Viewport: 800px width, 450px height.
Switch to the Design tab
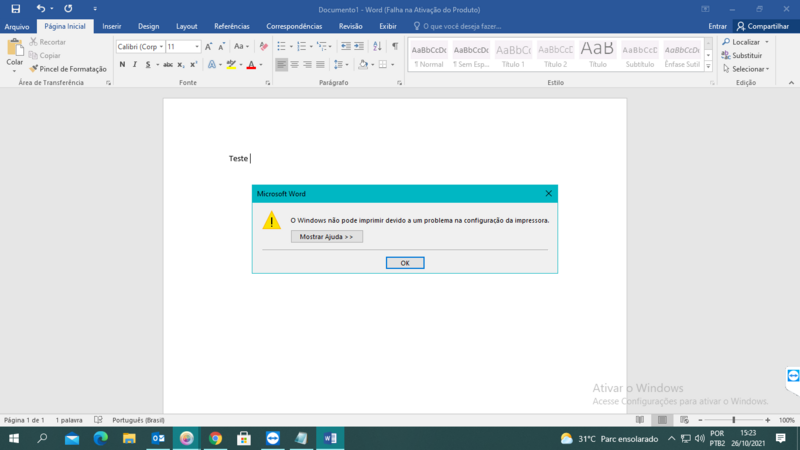coord(148,26)
